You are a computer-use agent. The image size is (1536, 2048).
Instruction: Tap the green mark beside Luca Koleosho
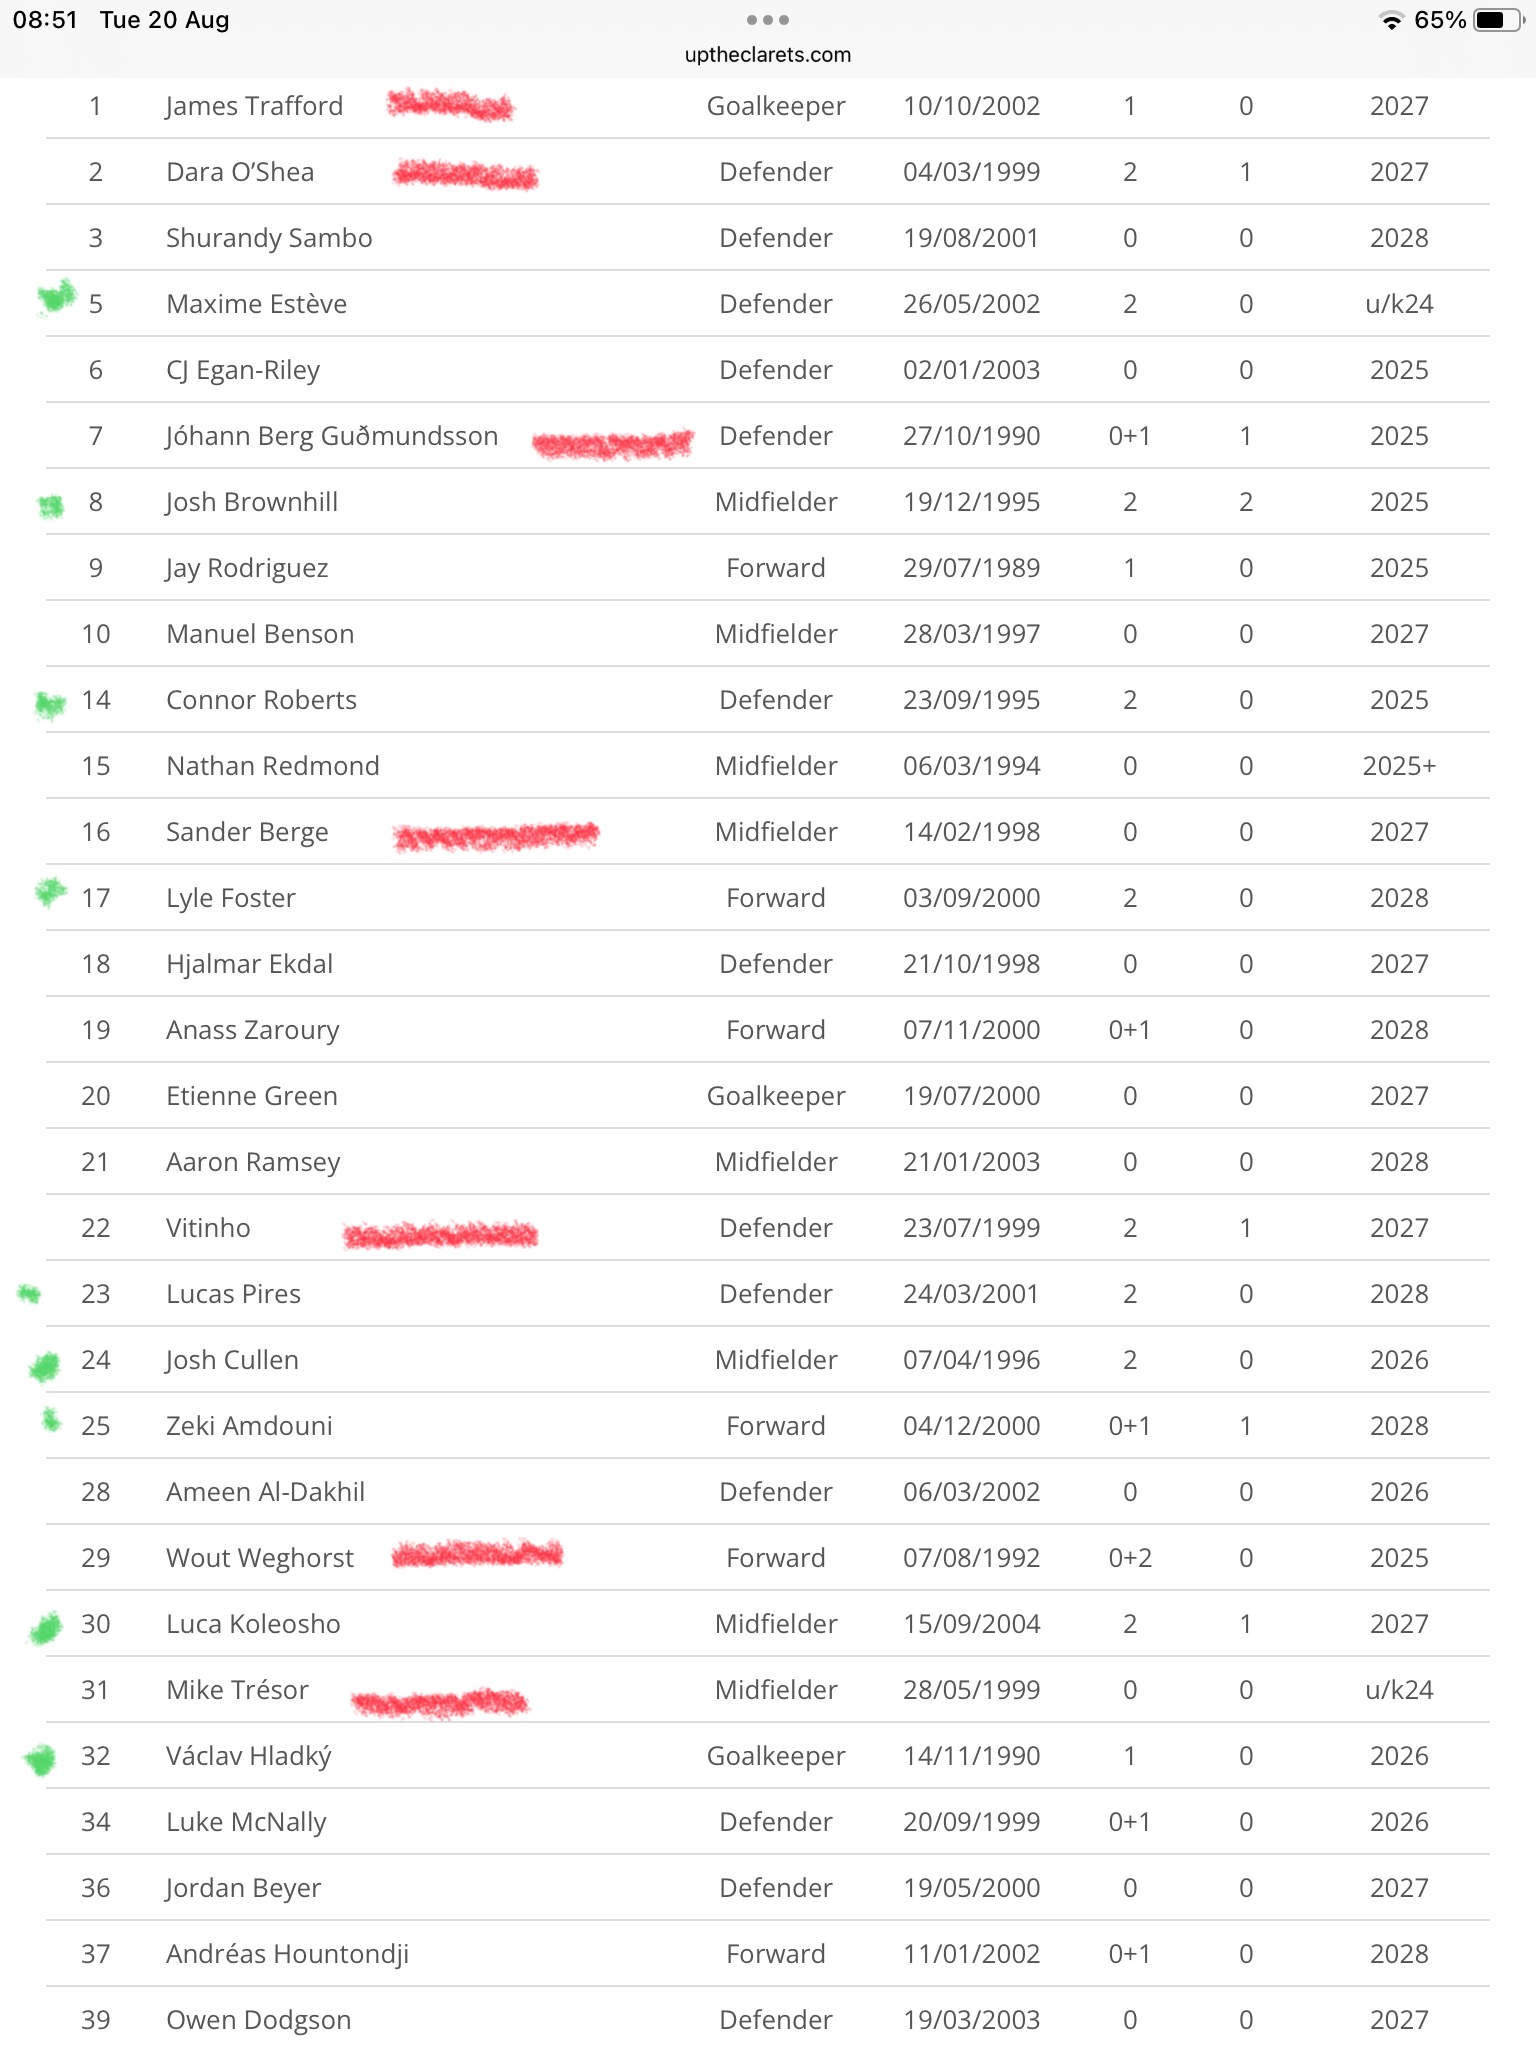(x=45, y=1629)
